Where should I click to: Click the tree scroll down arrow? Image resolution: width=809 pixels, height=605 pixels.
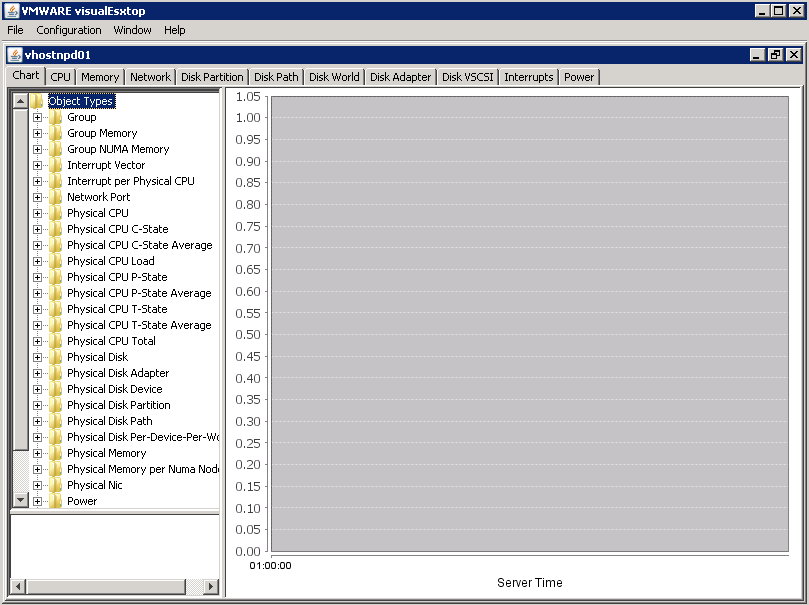[20, 499]
